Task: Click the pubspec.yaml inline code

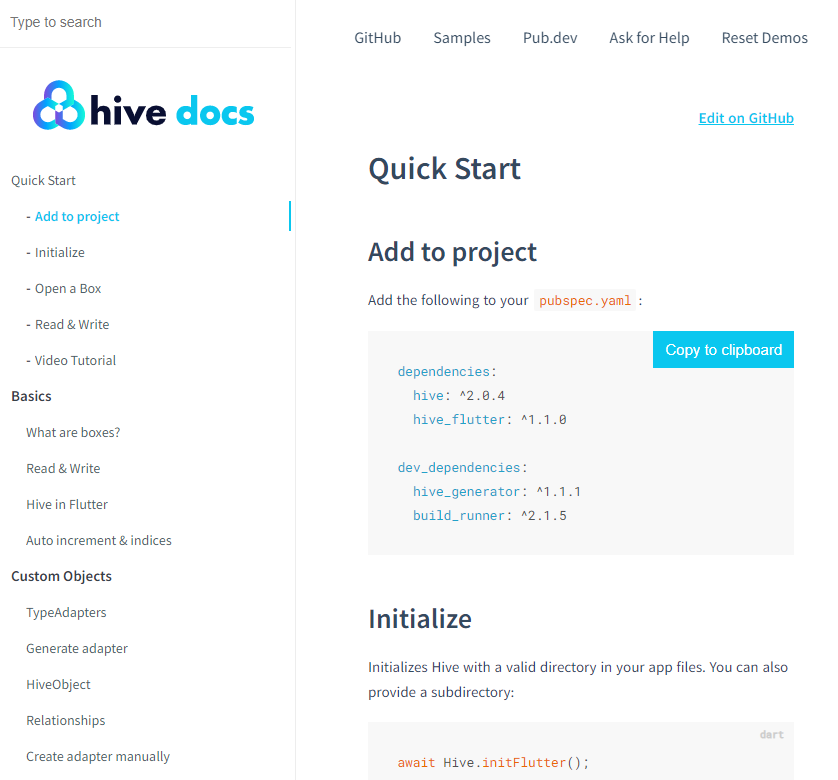Action: (x=585, y=300)
